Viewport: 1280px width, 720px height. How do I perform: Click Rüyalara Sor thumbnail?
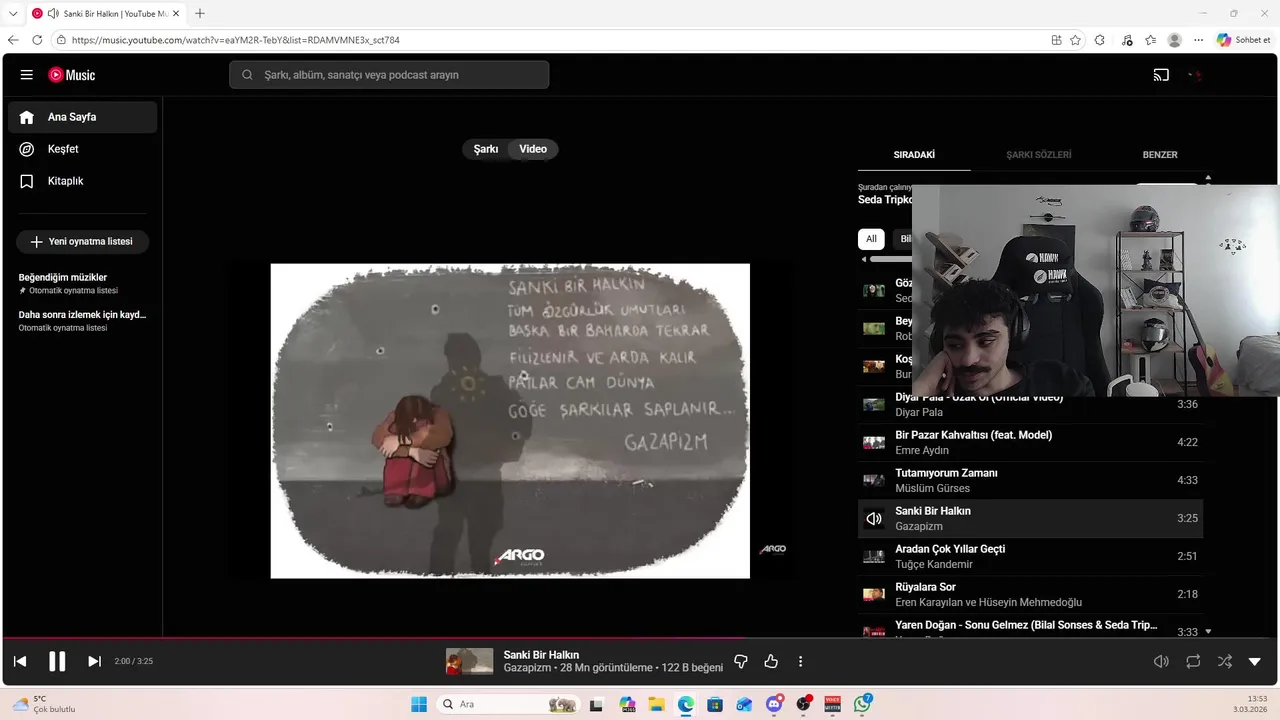874,594
